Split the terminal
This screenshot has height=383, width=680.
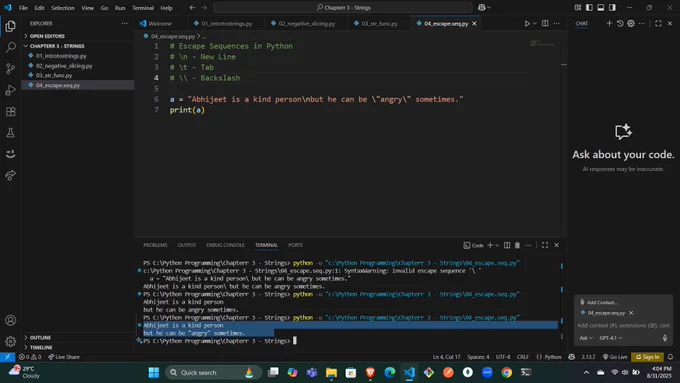pos(507,245)
